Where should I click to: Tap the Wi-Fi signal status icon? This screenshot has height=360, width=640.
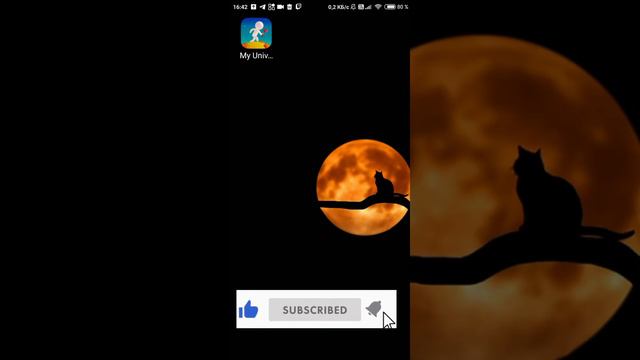pyautogui.click(x=378, y=7)
